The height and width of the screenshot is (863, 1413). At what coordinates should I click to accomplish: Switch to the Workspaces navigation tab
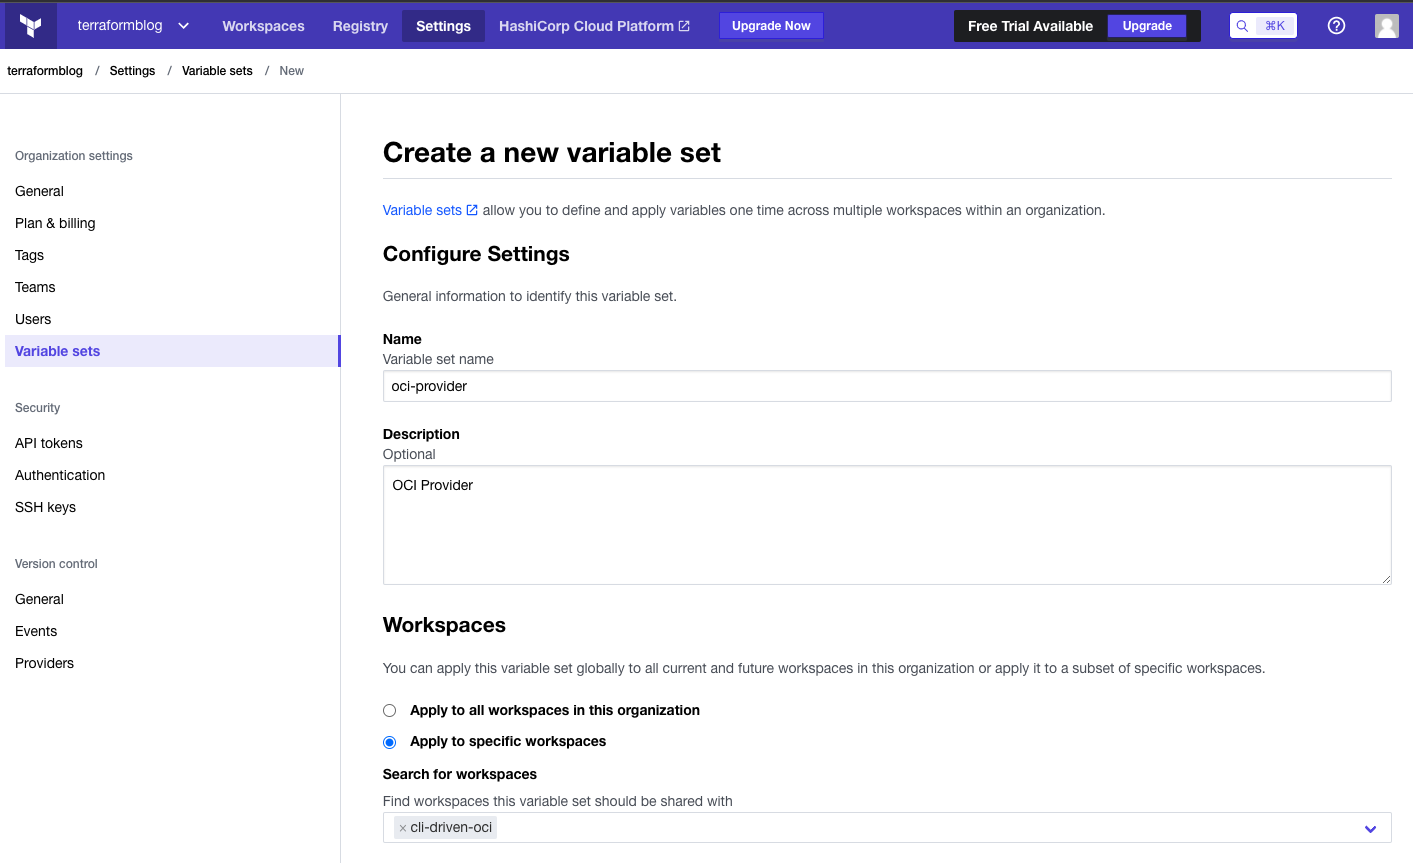(263, 26)
